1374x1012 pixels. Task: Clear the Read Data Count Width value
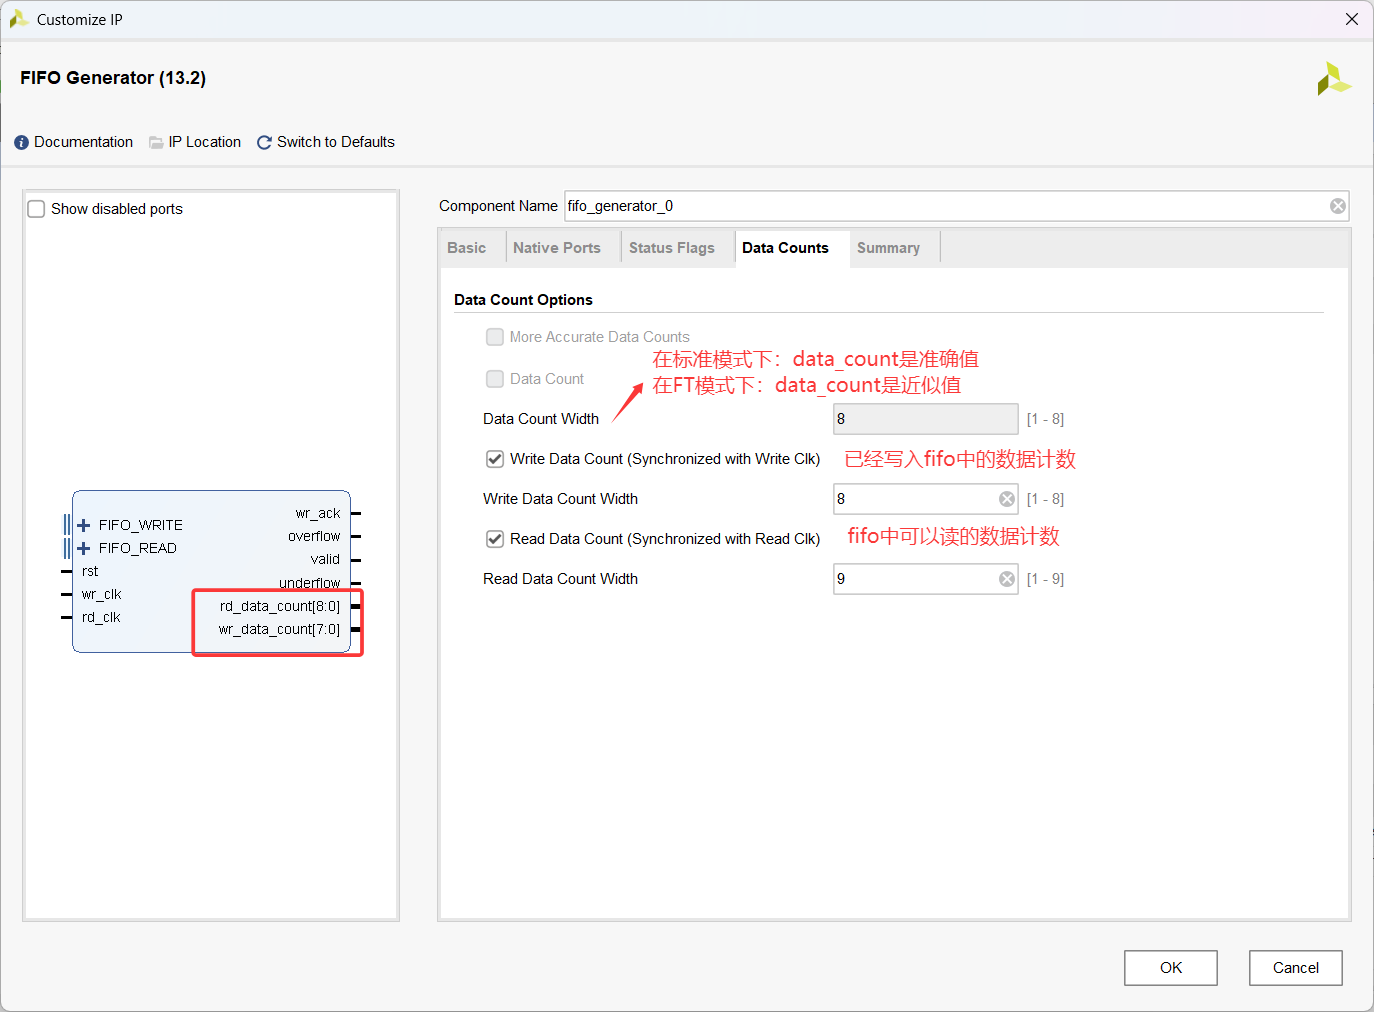coord(1007,579)
